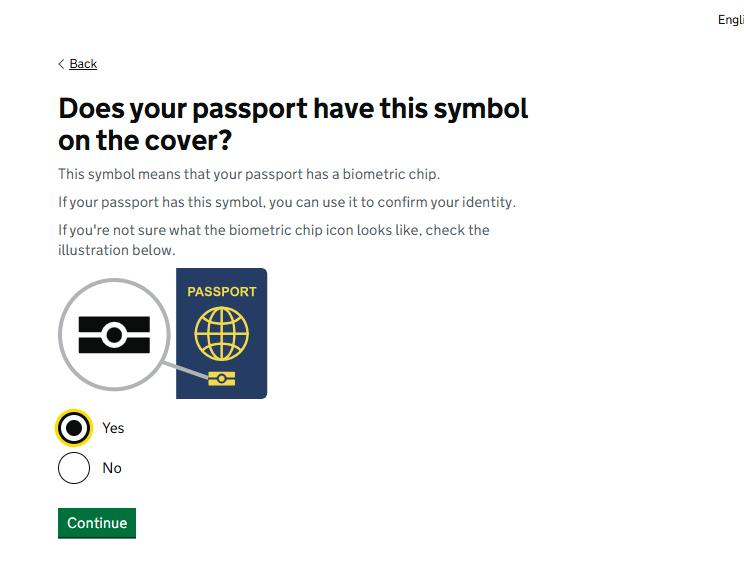Click the back chevron arrow icon
Screen dimensions: 744x578
pyautogui.click(x=61, y=64)
